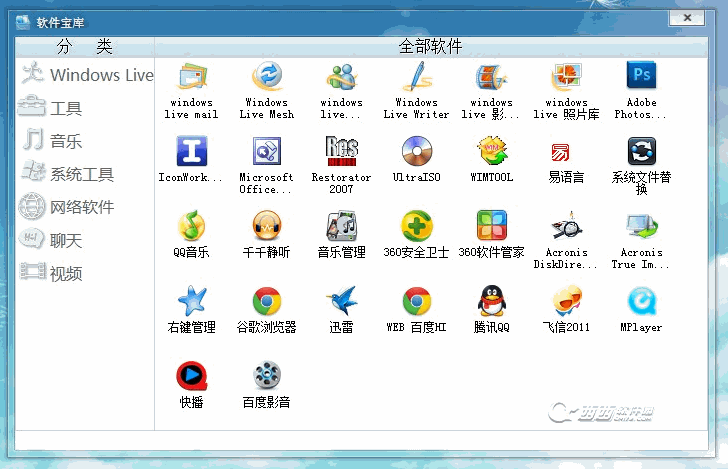Click the 软件宝库 title bar icon
Viewport: 728px width, 469px height.
23,22
